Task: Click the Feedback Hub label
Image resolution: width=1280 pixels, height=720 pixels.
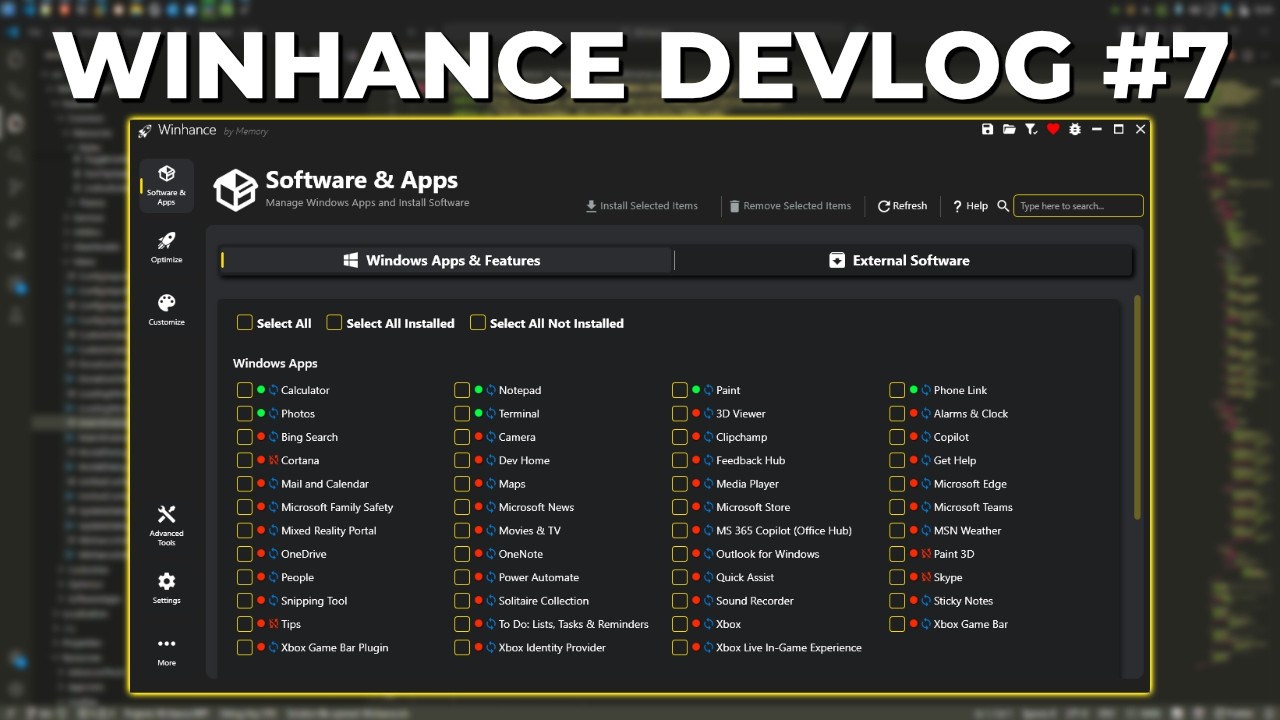Action: 750,460
